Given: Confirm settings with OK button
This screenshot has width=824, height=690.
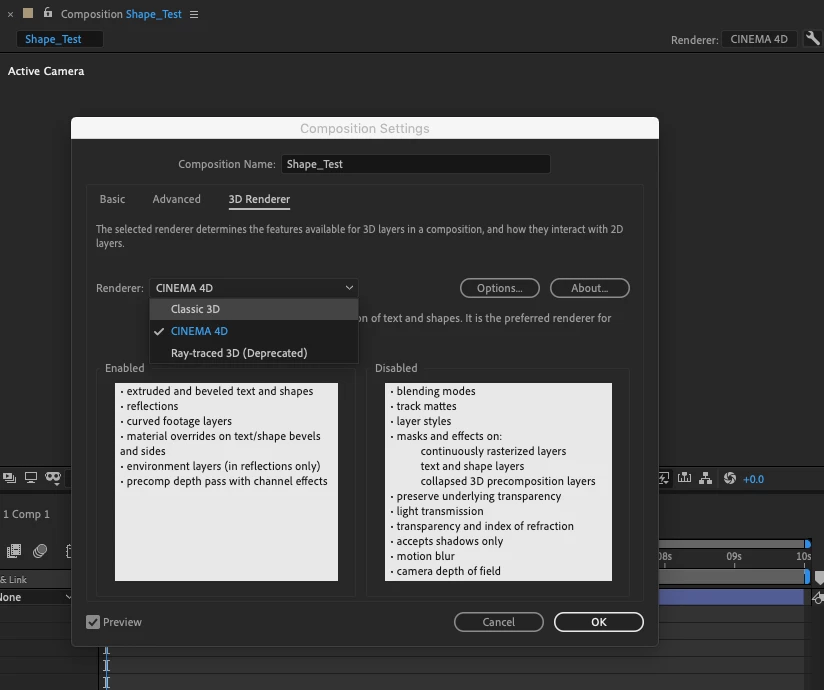Looking at the screenshot, I should coord(599,622).
